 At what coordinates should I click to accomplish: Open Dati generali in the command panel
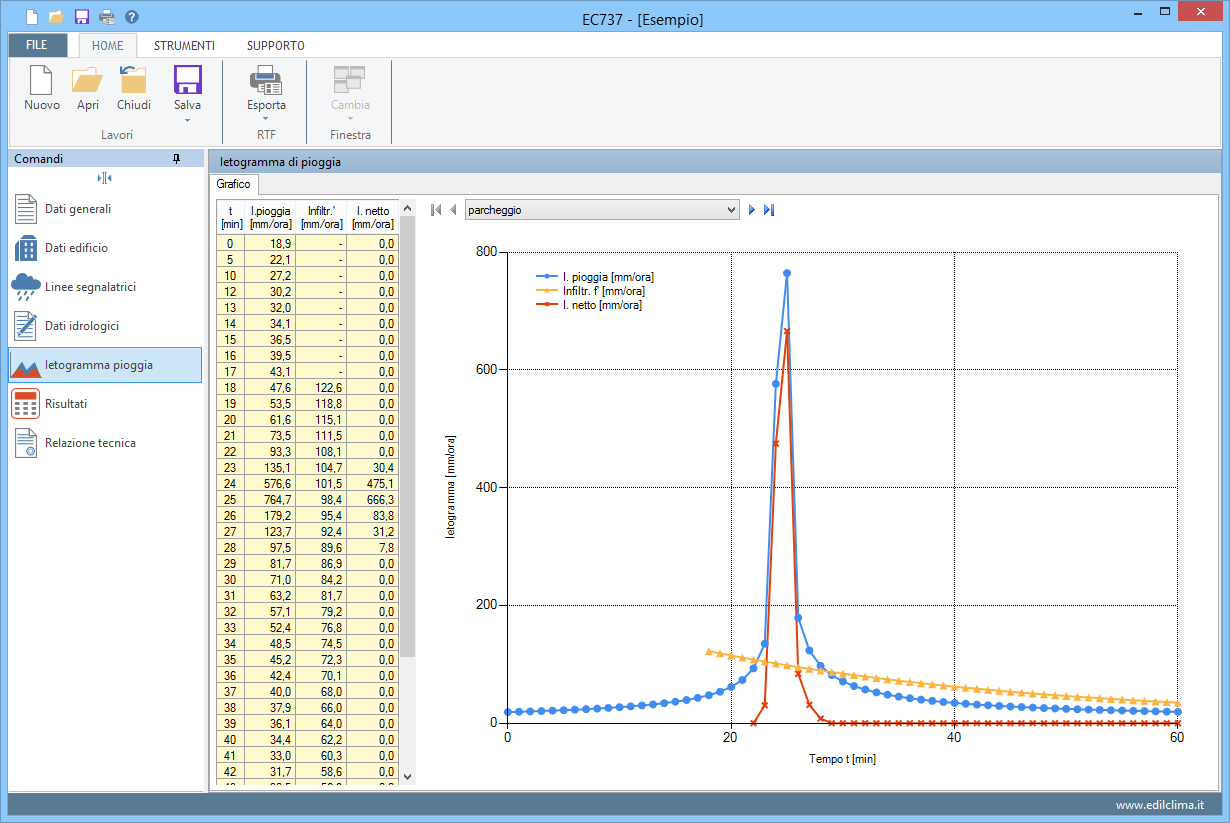point(78,209)
